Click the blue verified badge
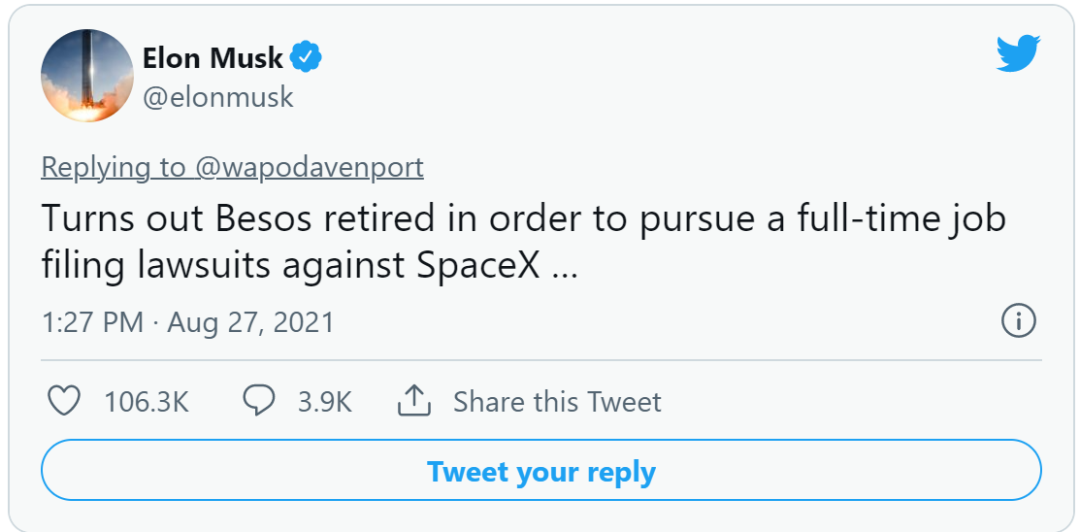Viewport: 1080px width, 532px height. [306, 58]
